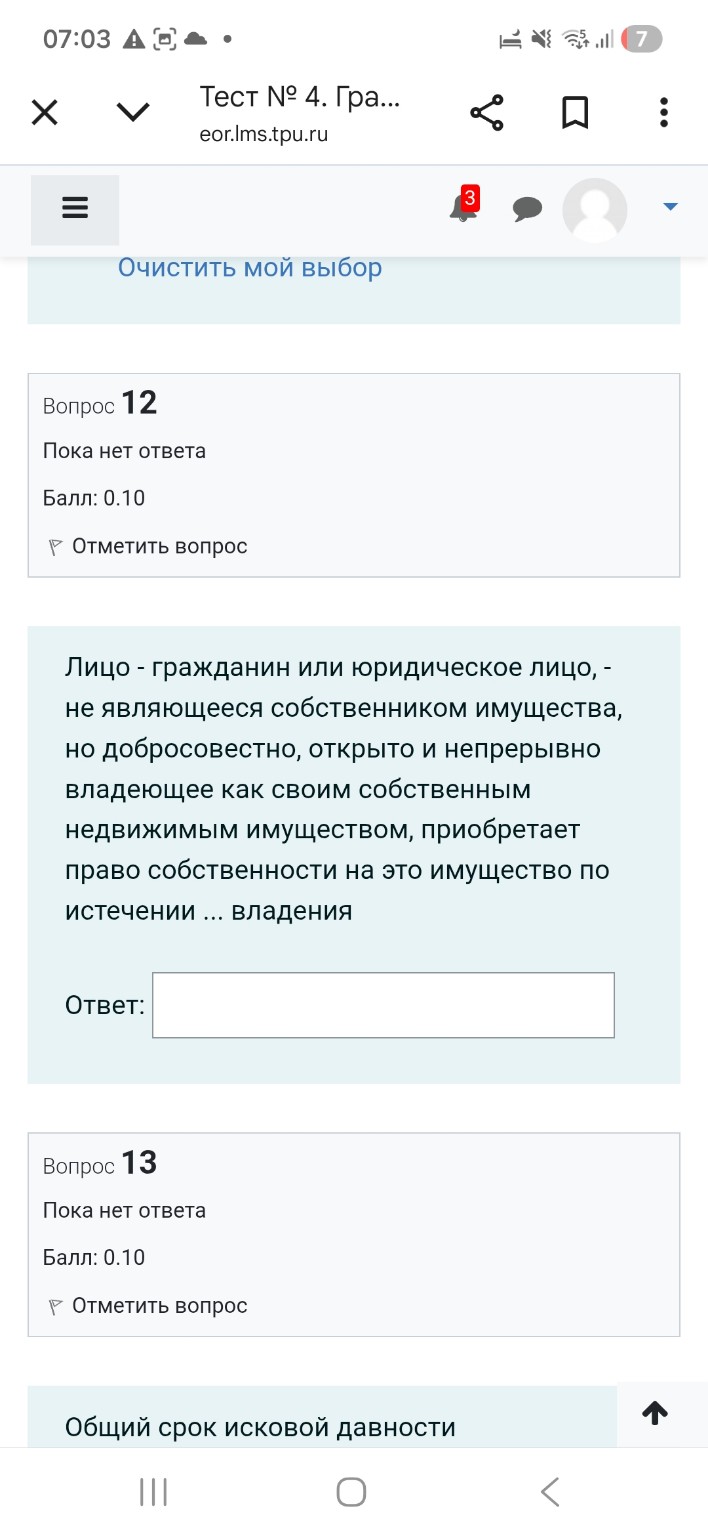Bookmark the current test page
Viewport: 708px width, 1536px height.
click(575, 112)
